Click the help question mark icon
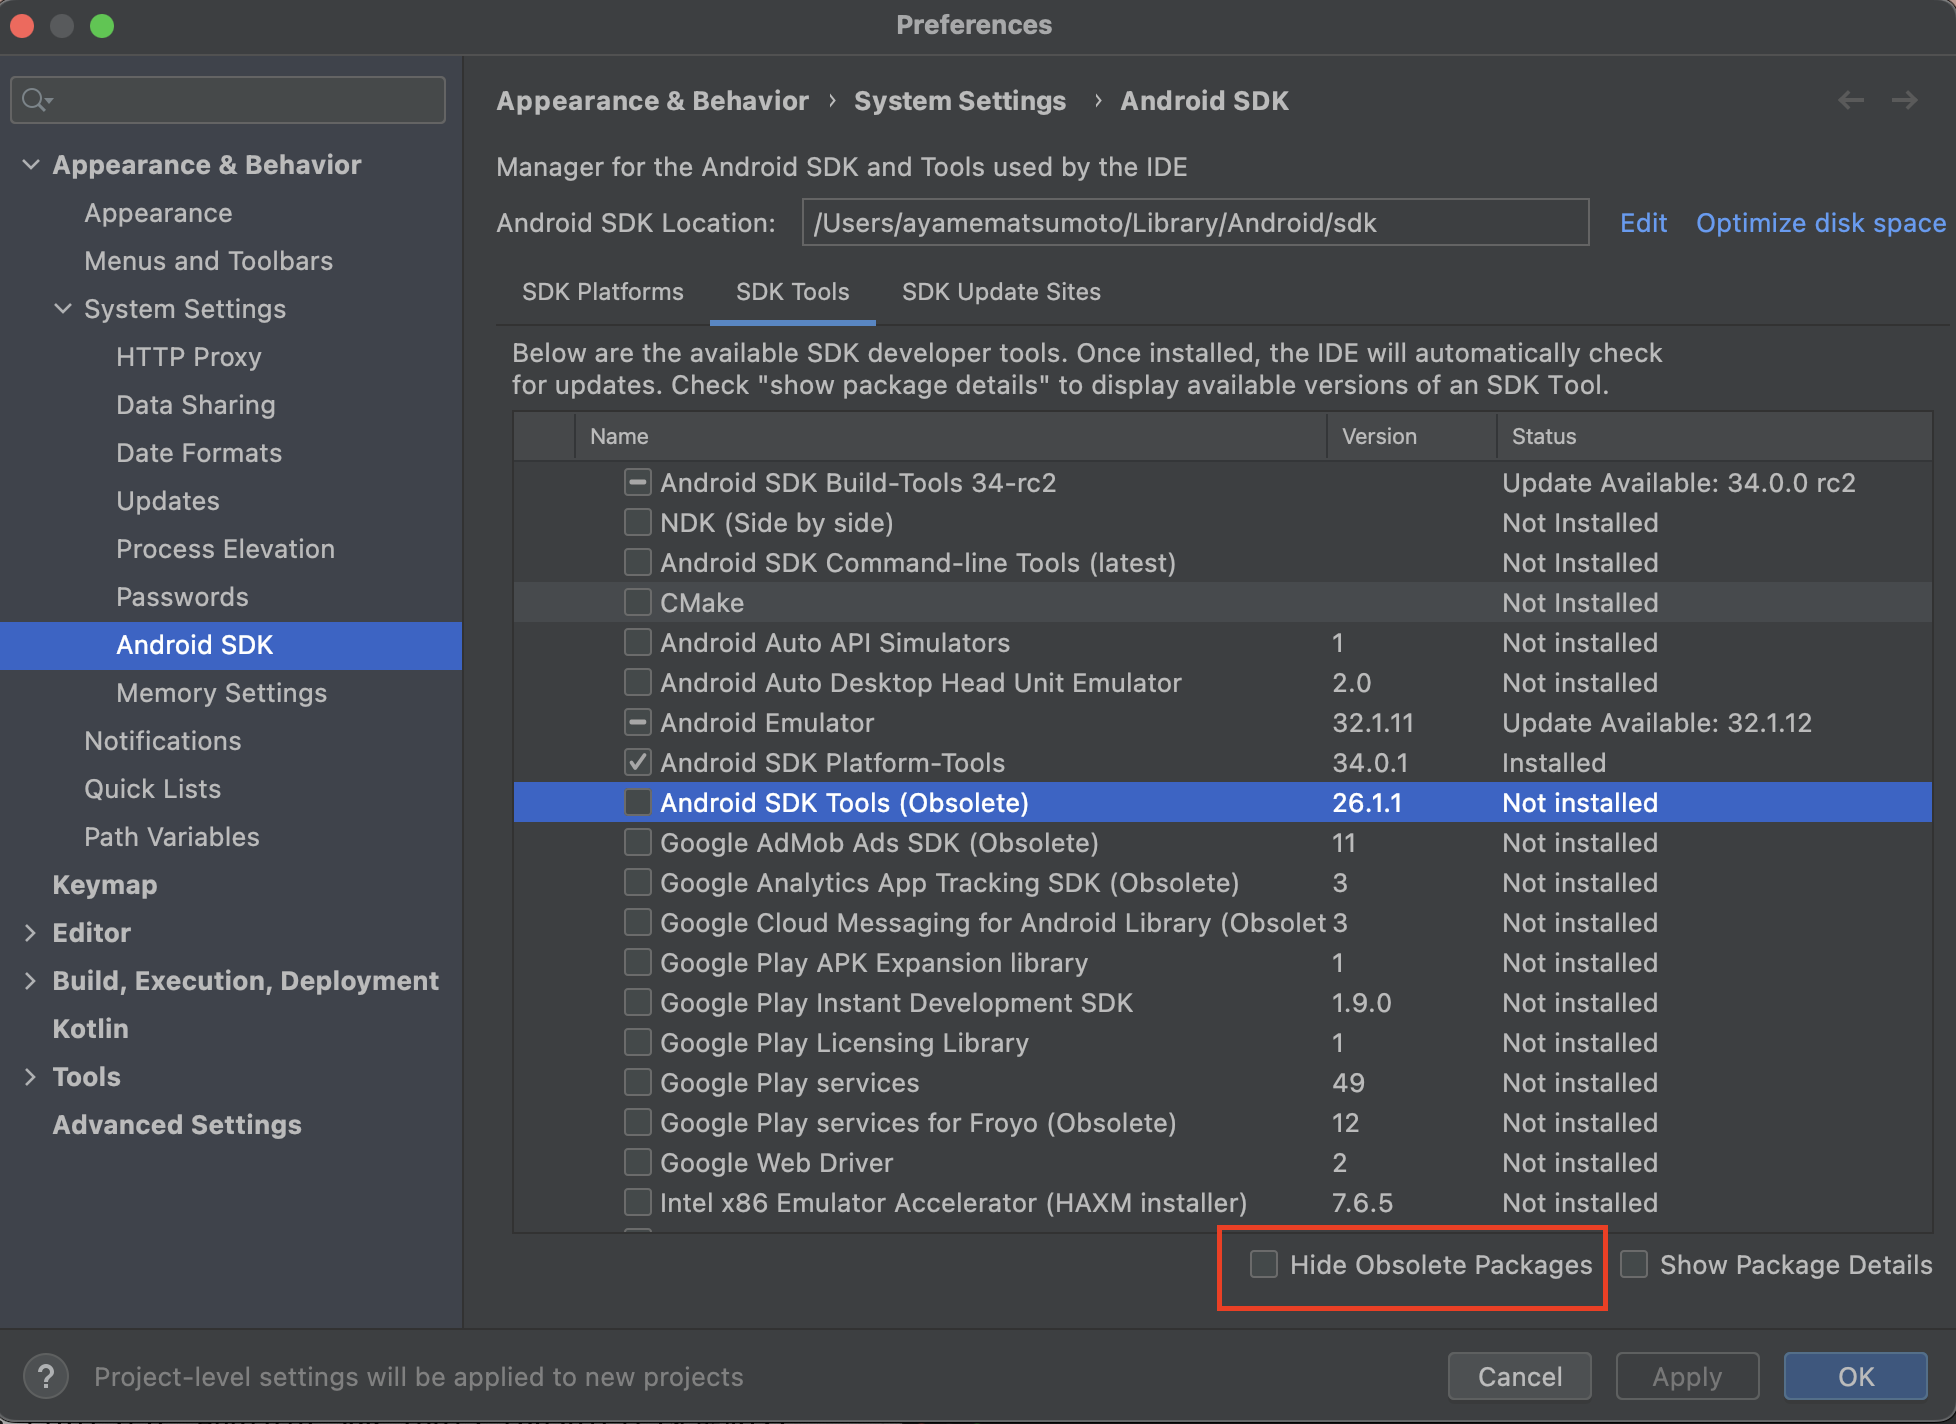1956x1424 pixels. (45, 1376)
